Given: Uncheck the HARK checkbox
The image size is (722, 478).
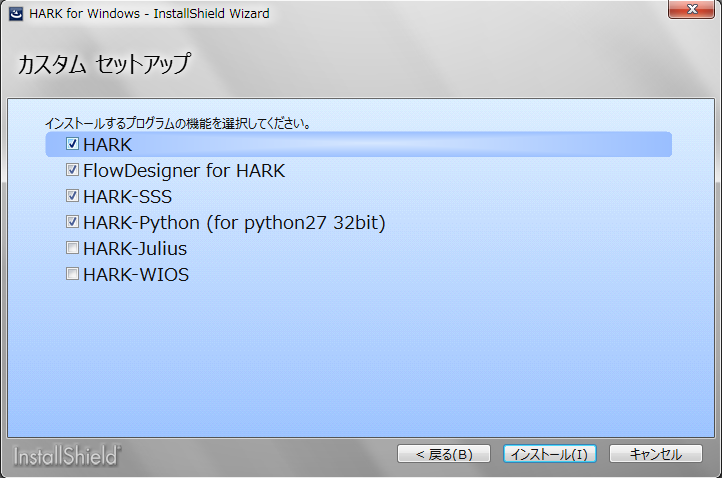Looking at the screenshot, I should pyautogui.click(x=72, y=144).
